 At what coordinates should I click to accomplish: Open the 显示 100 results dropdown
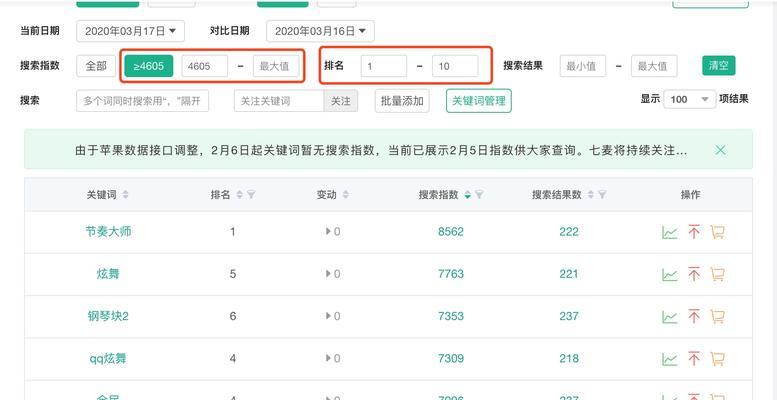(x=689, y=99)
